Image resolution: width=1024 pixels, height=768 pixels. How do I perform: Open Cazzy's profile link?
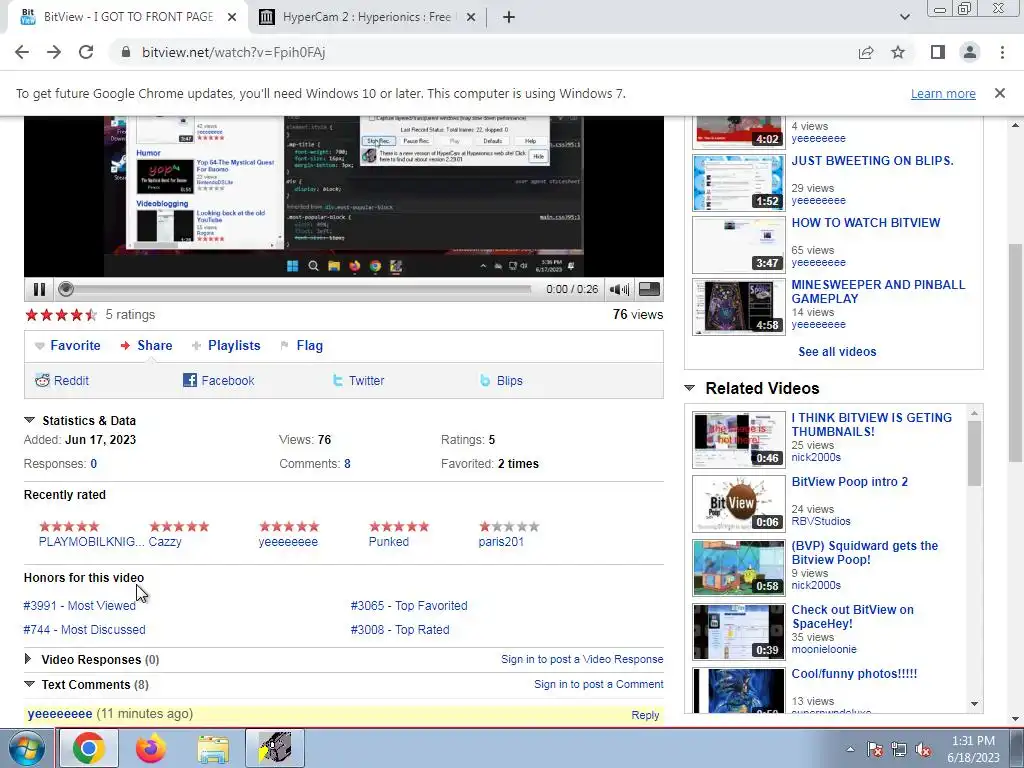click(165, 541)
